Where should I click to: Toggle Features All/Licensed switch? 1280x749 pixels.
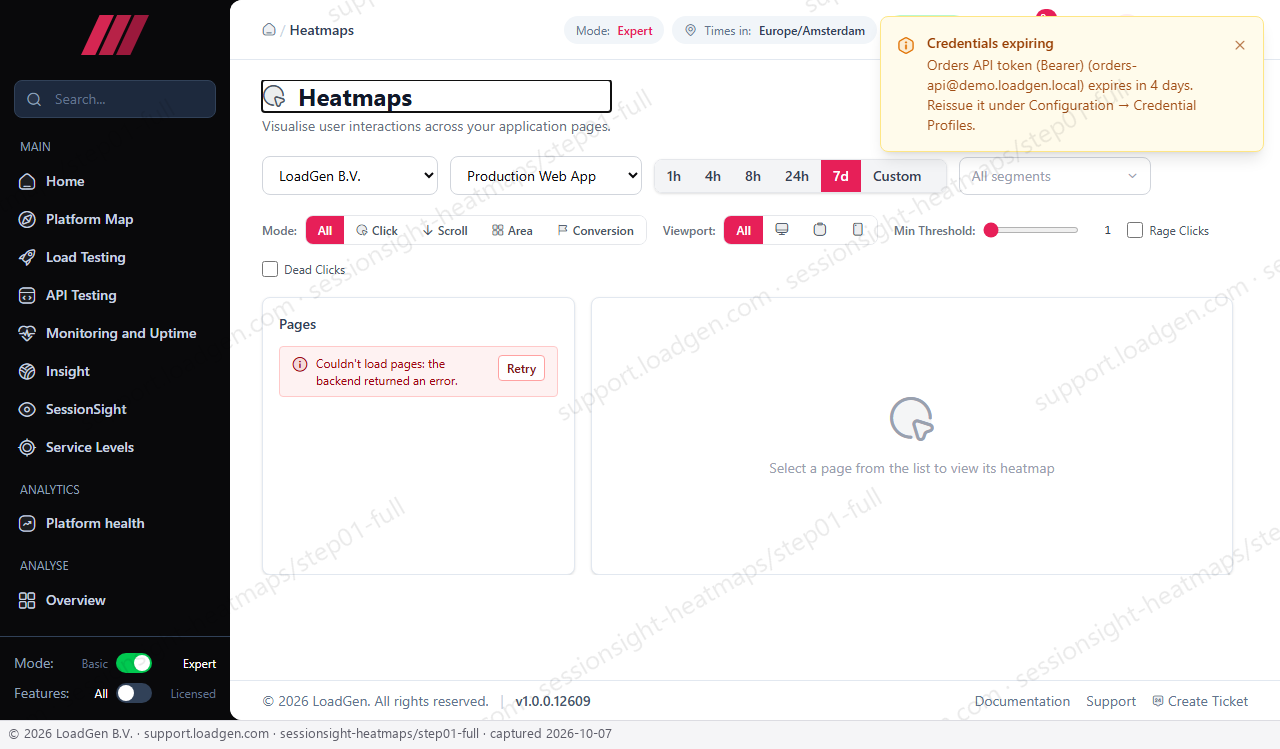pos(134,693)
